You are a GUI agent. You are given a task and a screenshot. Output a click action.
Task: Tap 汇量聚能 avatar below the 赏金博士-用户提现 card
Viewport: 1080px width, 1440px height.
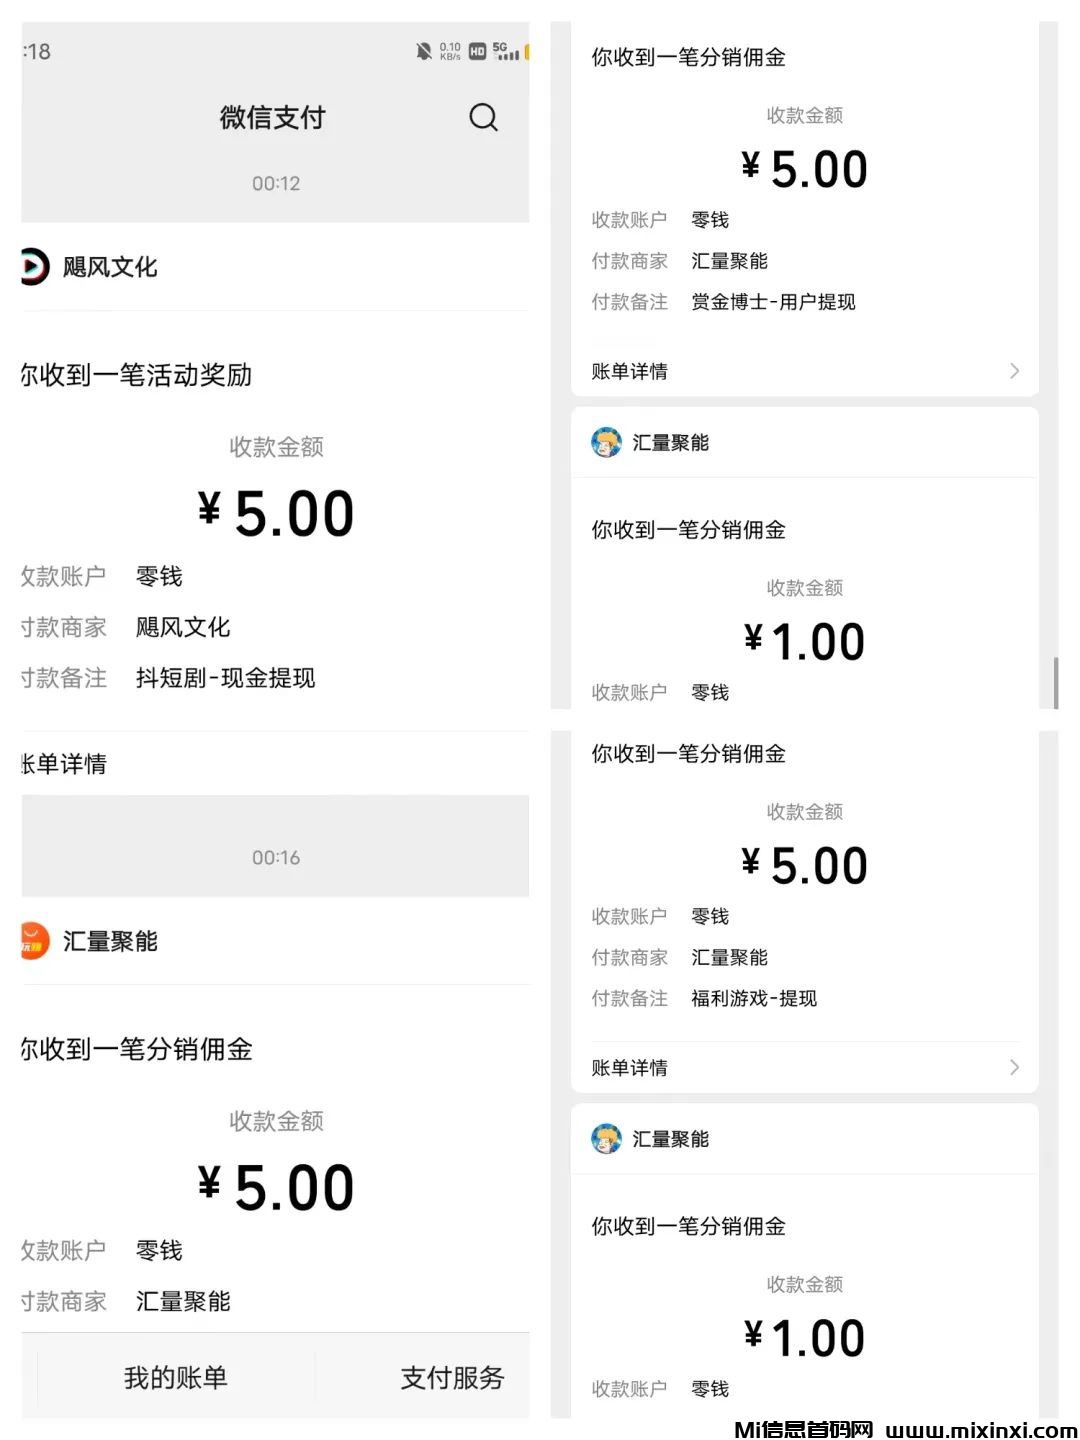click(606, 442)
